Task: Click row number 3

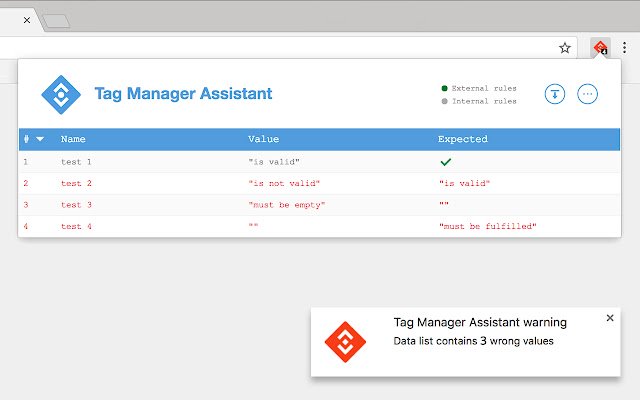Action: (26, 205)
